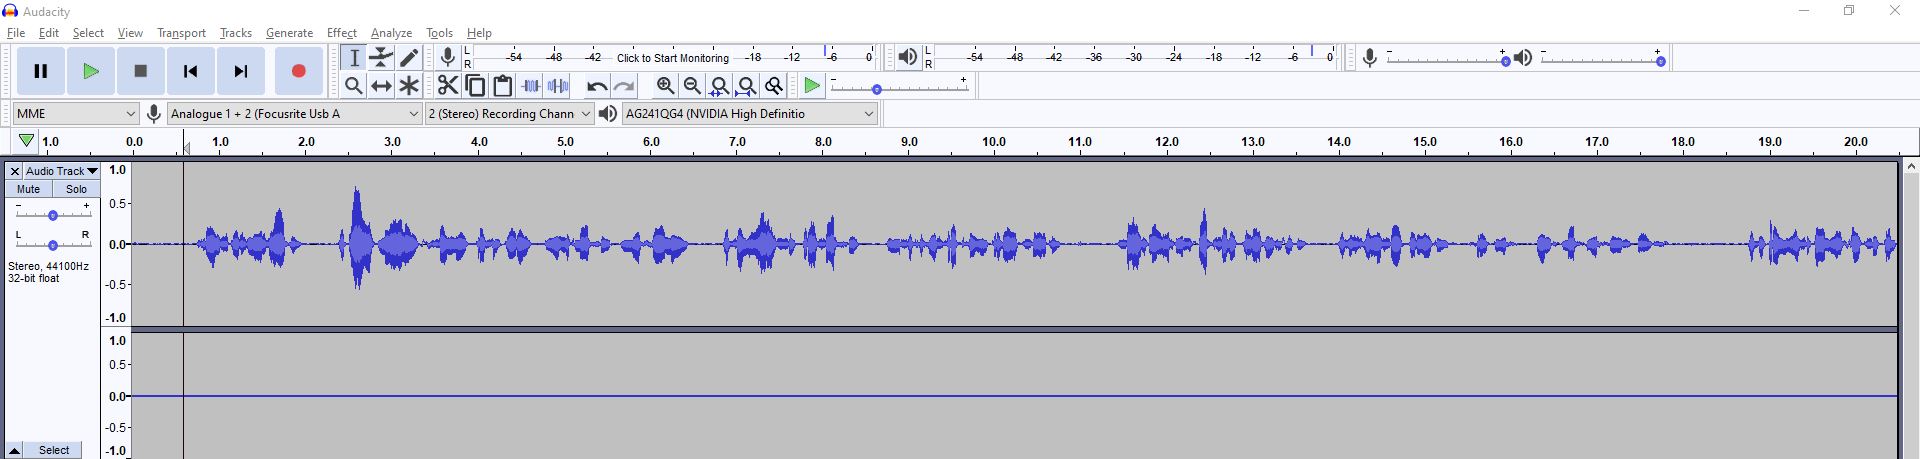Zoom in on the waveform

(665, 86)
